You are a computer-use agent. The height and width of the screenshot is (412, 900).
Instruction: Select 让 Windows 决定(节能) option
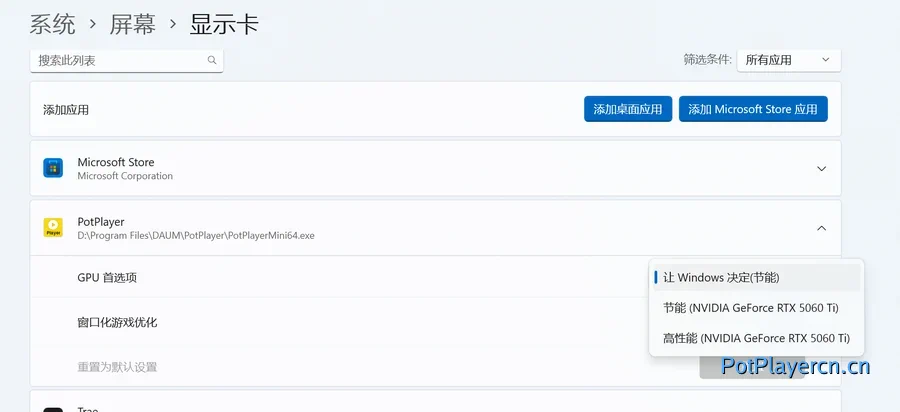[x=757, y=278]
